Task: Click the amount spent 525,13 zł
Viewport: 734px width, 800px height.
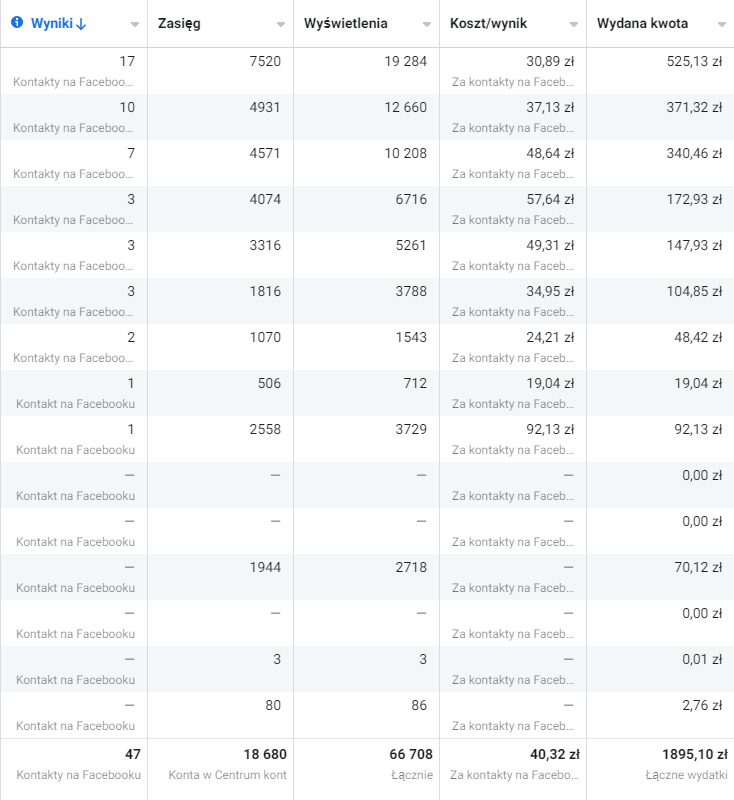Action: coord(694,61)
